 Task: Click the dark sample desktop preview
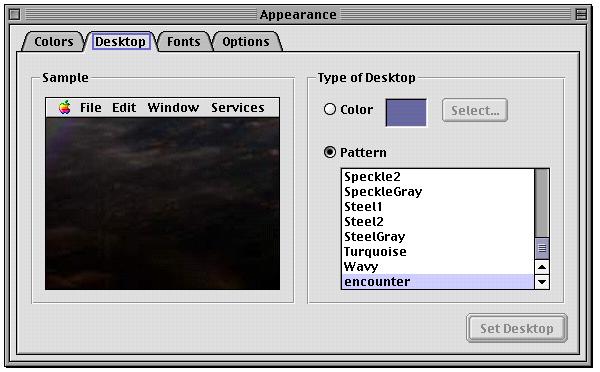(x=163, y=204)
